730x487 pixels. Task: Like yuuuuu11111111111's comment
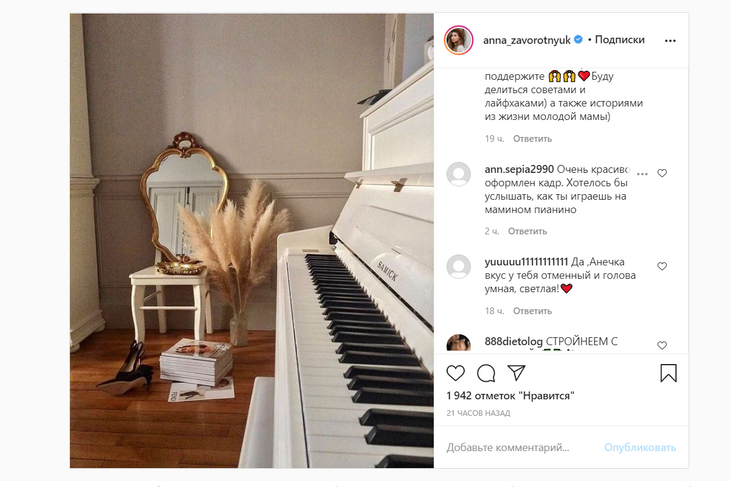click(662, 266)
